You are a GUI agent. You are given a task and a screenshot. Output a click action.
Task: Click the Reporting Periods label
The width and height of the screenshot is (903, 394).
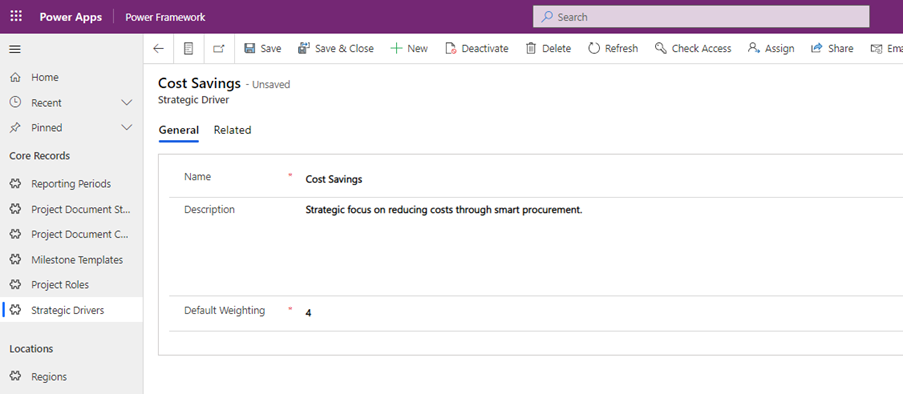(71, 184)
